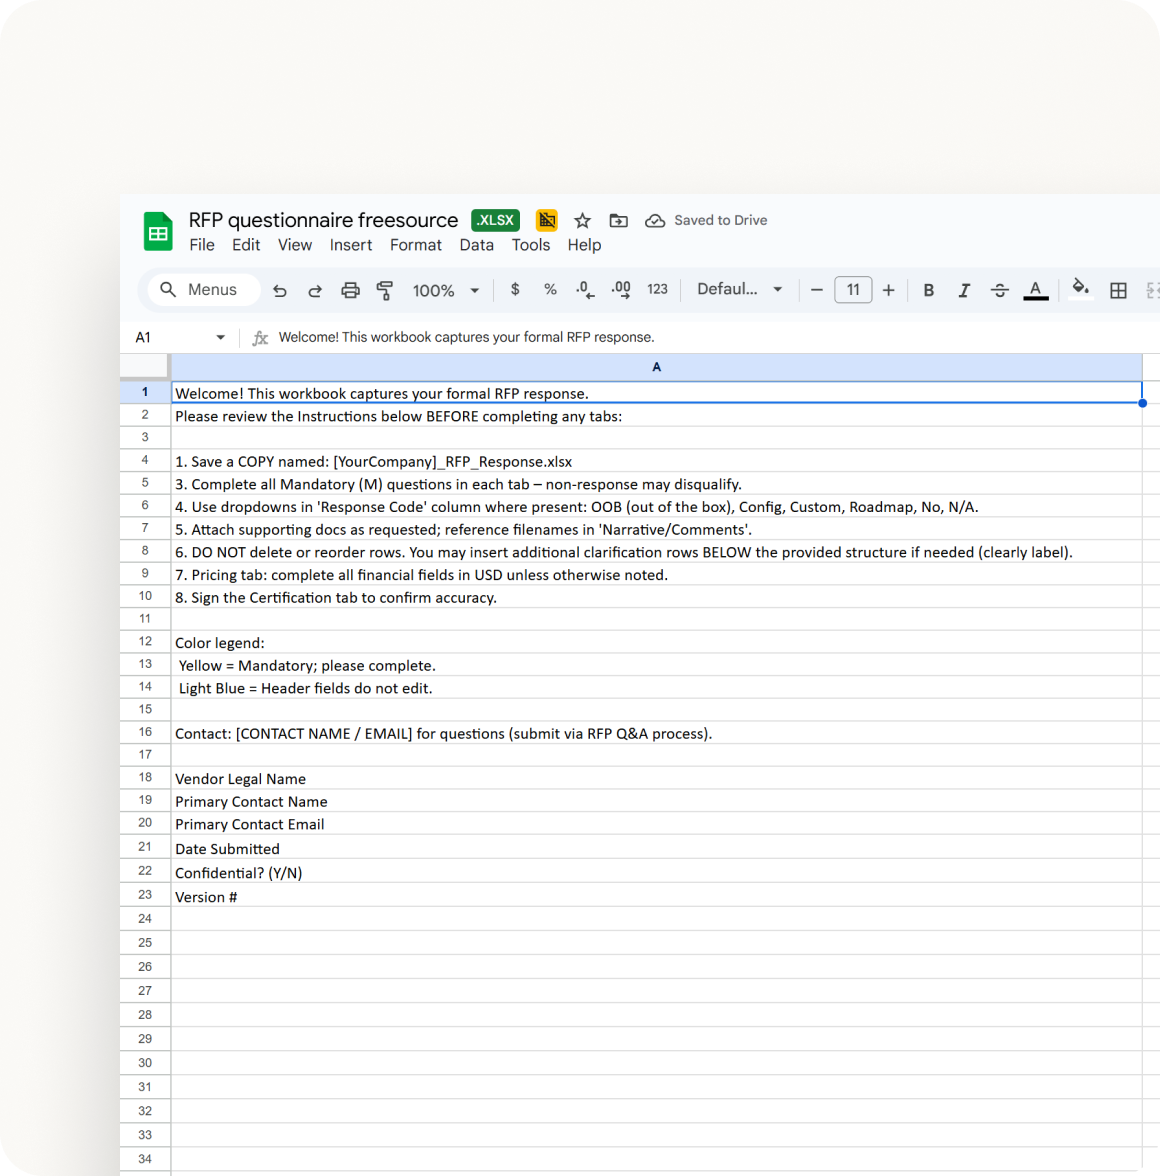This screenshot has width=1160, height=1176.
Task: Select cell '8. Sign the Certification tab'
Action: click(656, 597)
